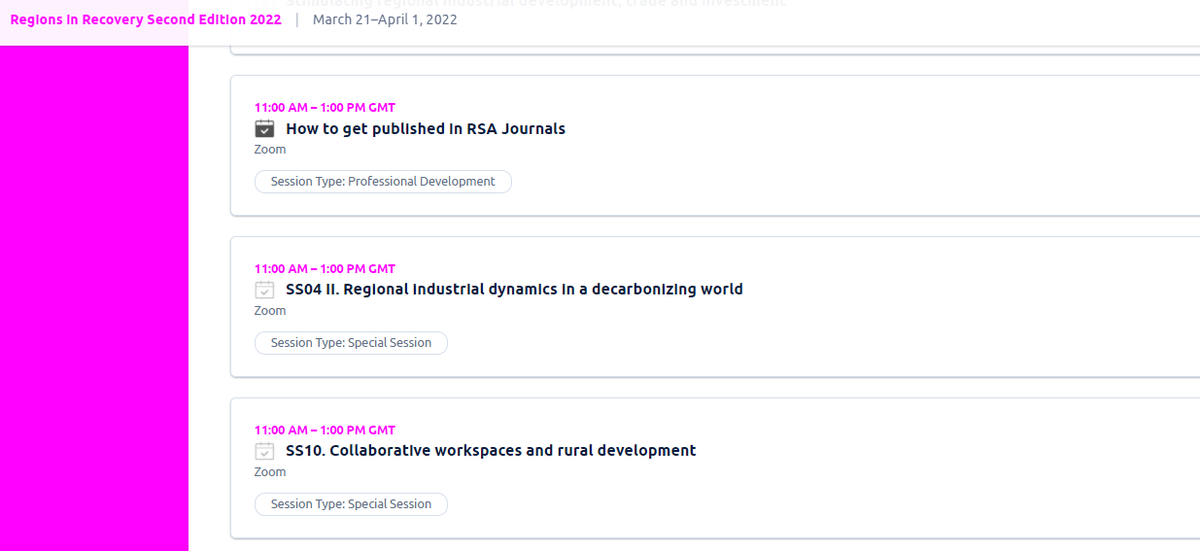1200x551 pixels.
Task: Click time text above SS04 II session
Action: (x=325, y=268)
